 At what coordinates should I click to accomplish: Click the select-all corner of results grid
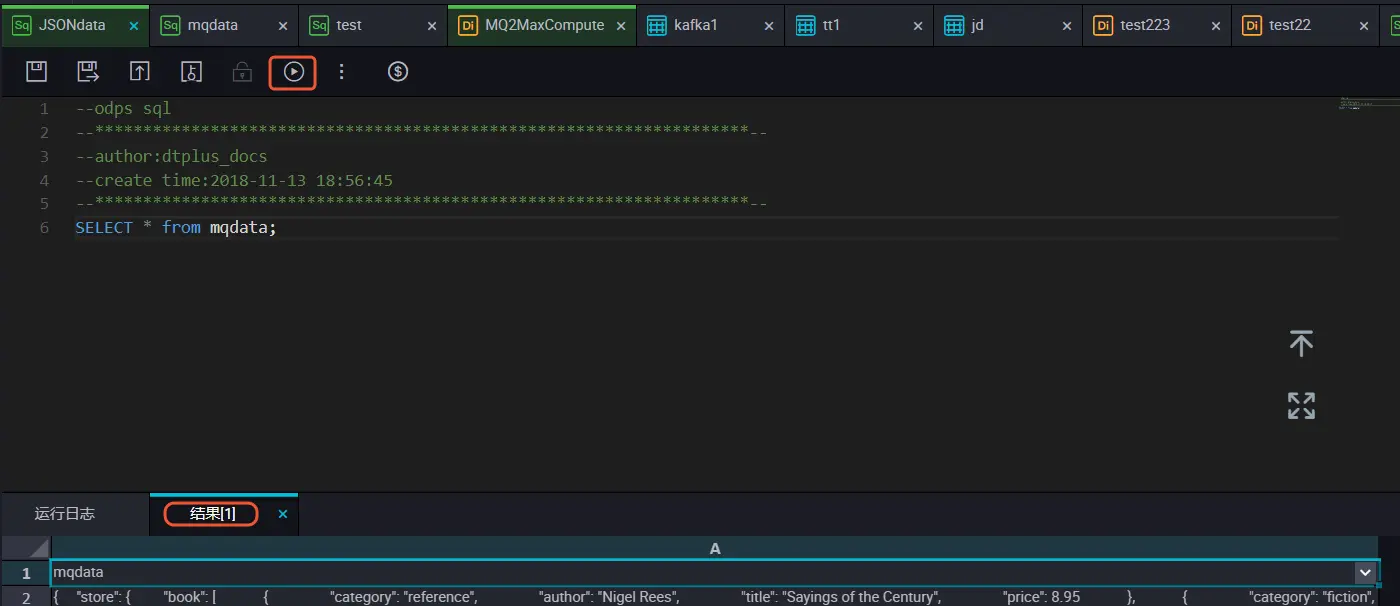click(26, 548)
